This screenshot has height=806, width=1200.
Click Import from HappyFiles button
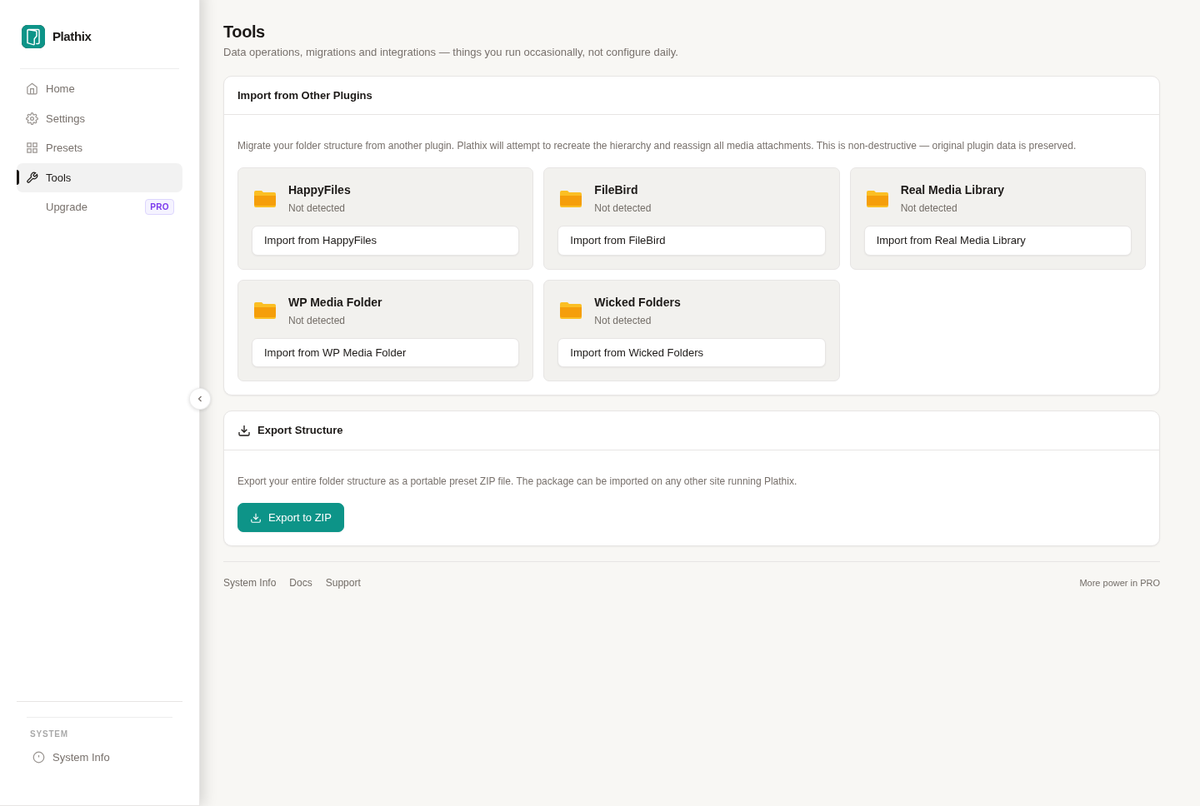click(x=385, y=240)
